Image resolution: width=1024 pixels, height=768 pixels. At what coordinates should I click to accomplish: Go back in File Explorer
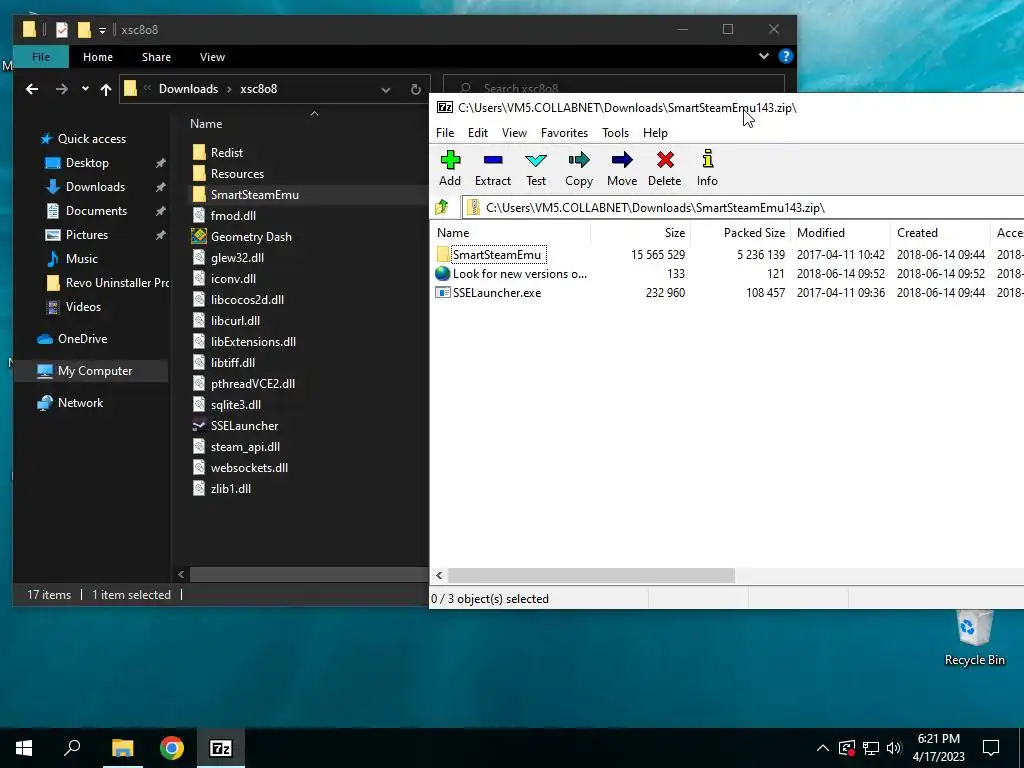32,89
